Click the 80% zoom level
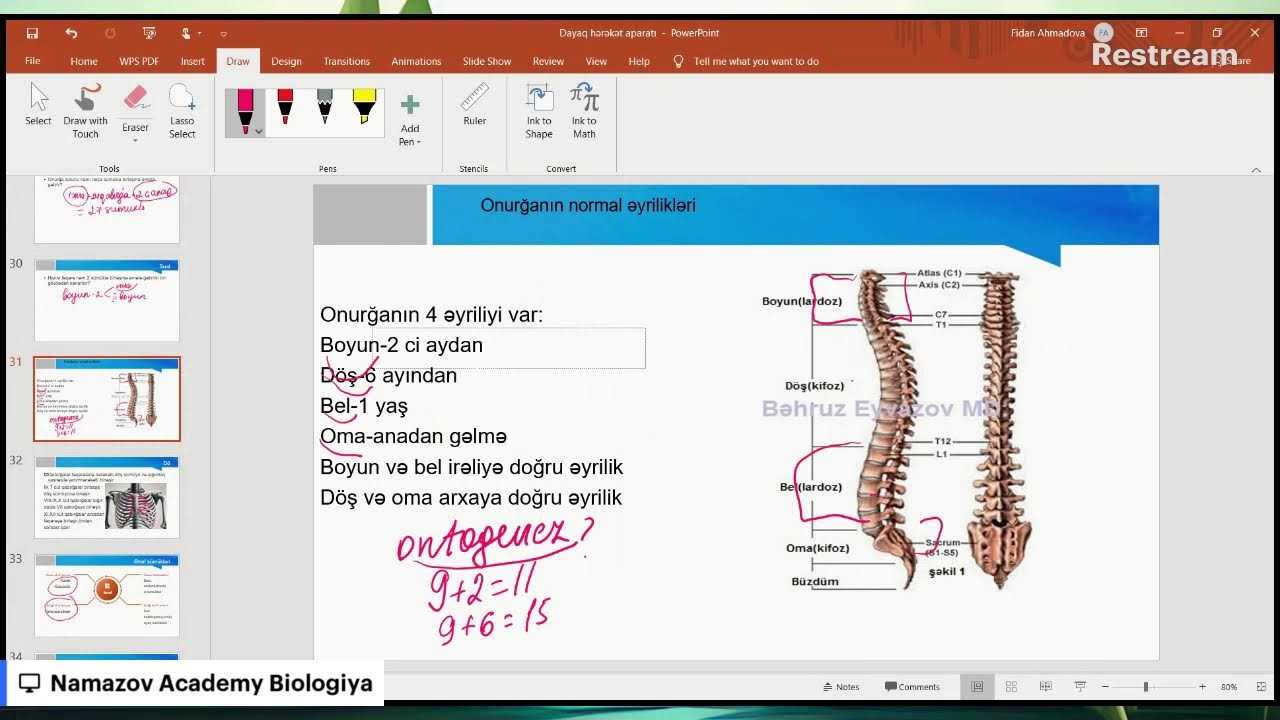This screenshot has width=1280, height=720. 1229,687
